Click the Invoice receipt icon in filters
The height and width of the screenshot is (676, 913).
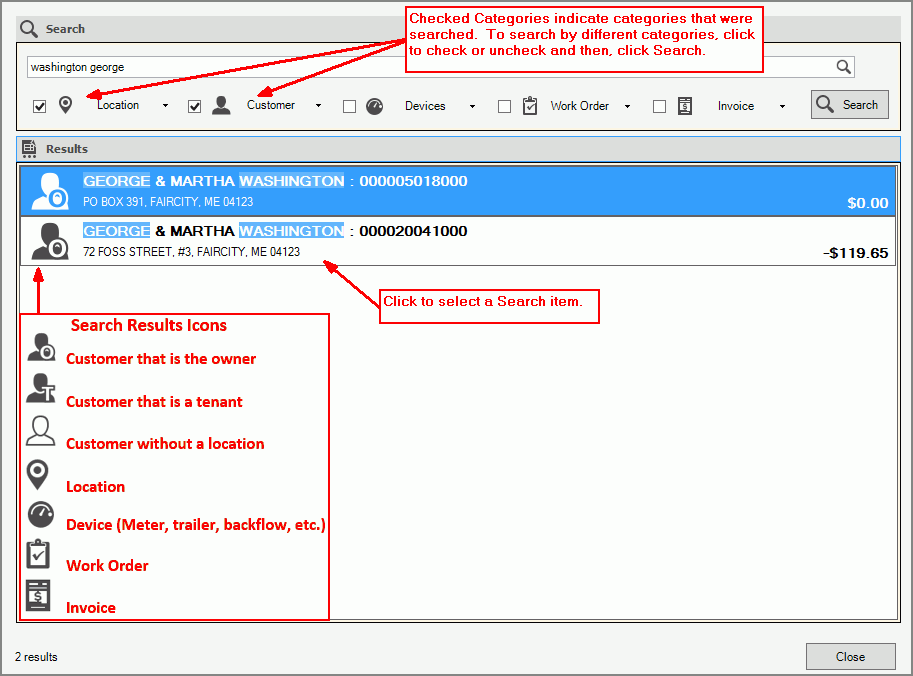(685, 106)
